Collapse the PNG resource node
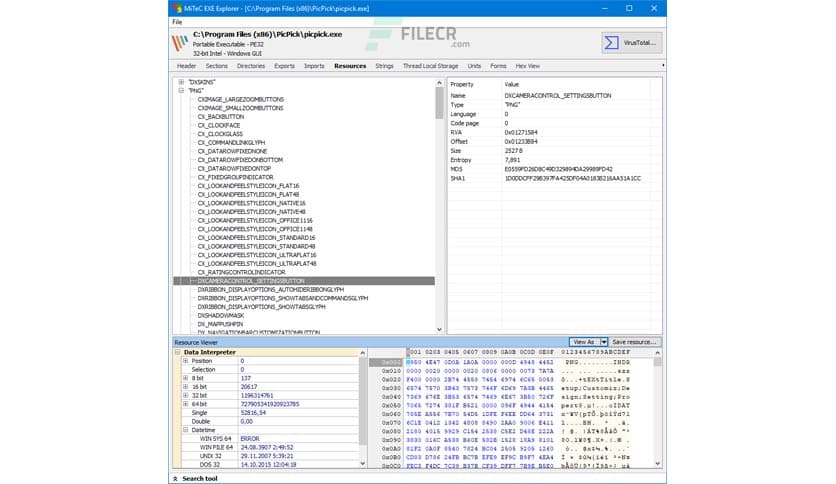Viewport: 836px width, 484px height. (181, 91)
